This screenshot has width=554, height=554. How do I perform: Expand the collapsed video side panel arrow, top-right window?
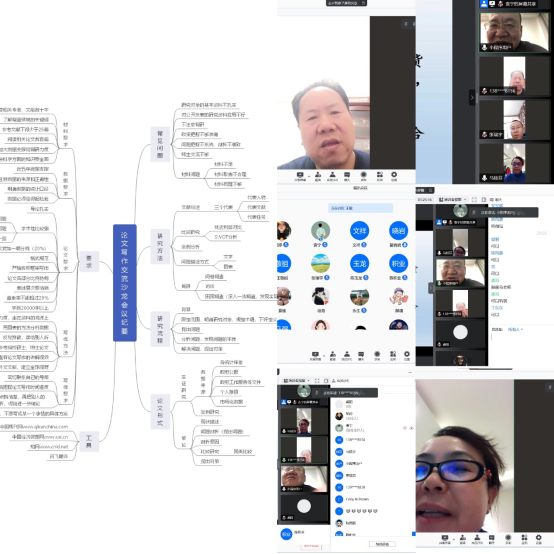coord(472,98)
